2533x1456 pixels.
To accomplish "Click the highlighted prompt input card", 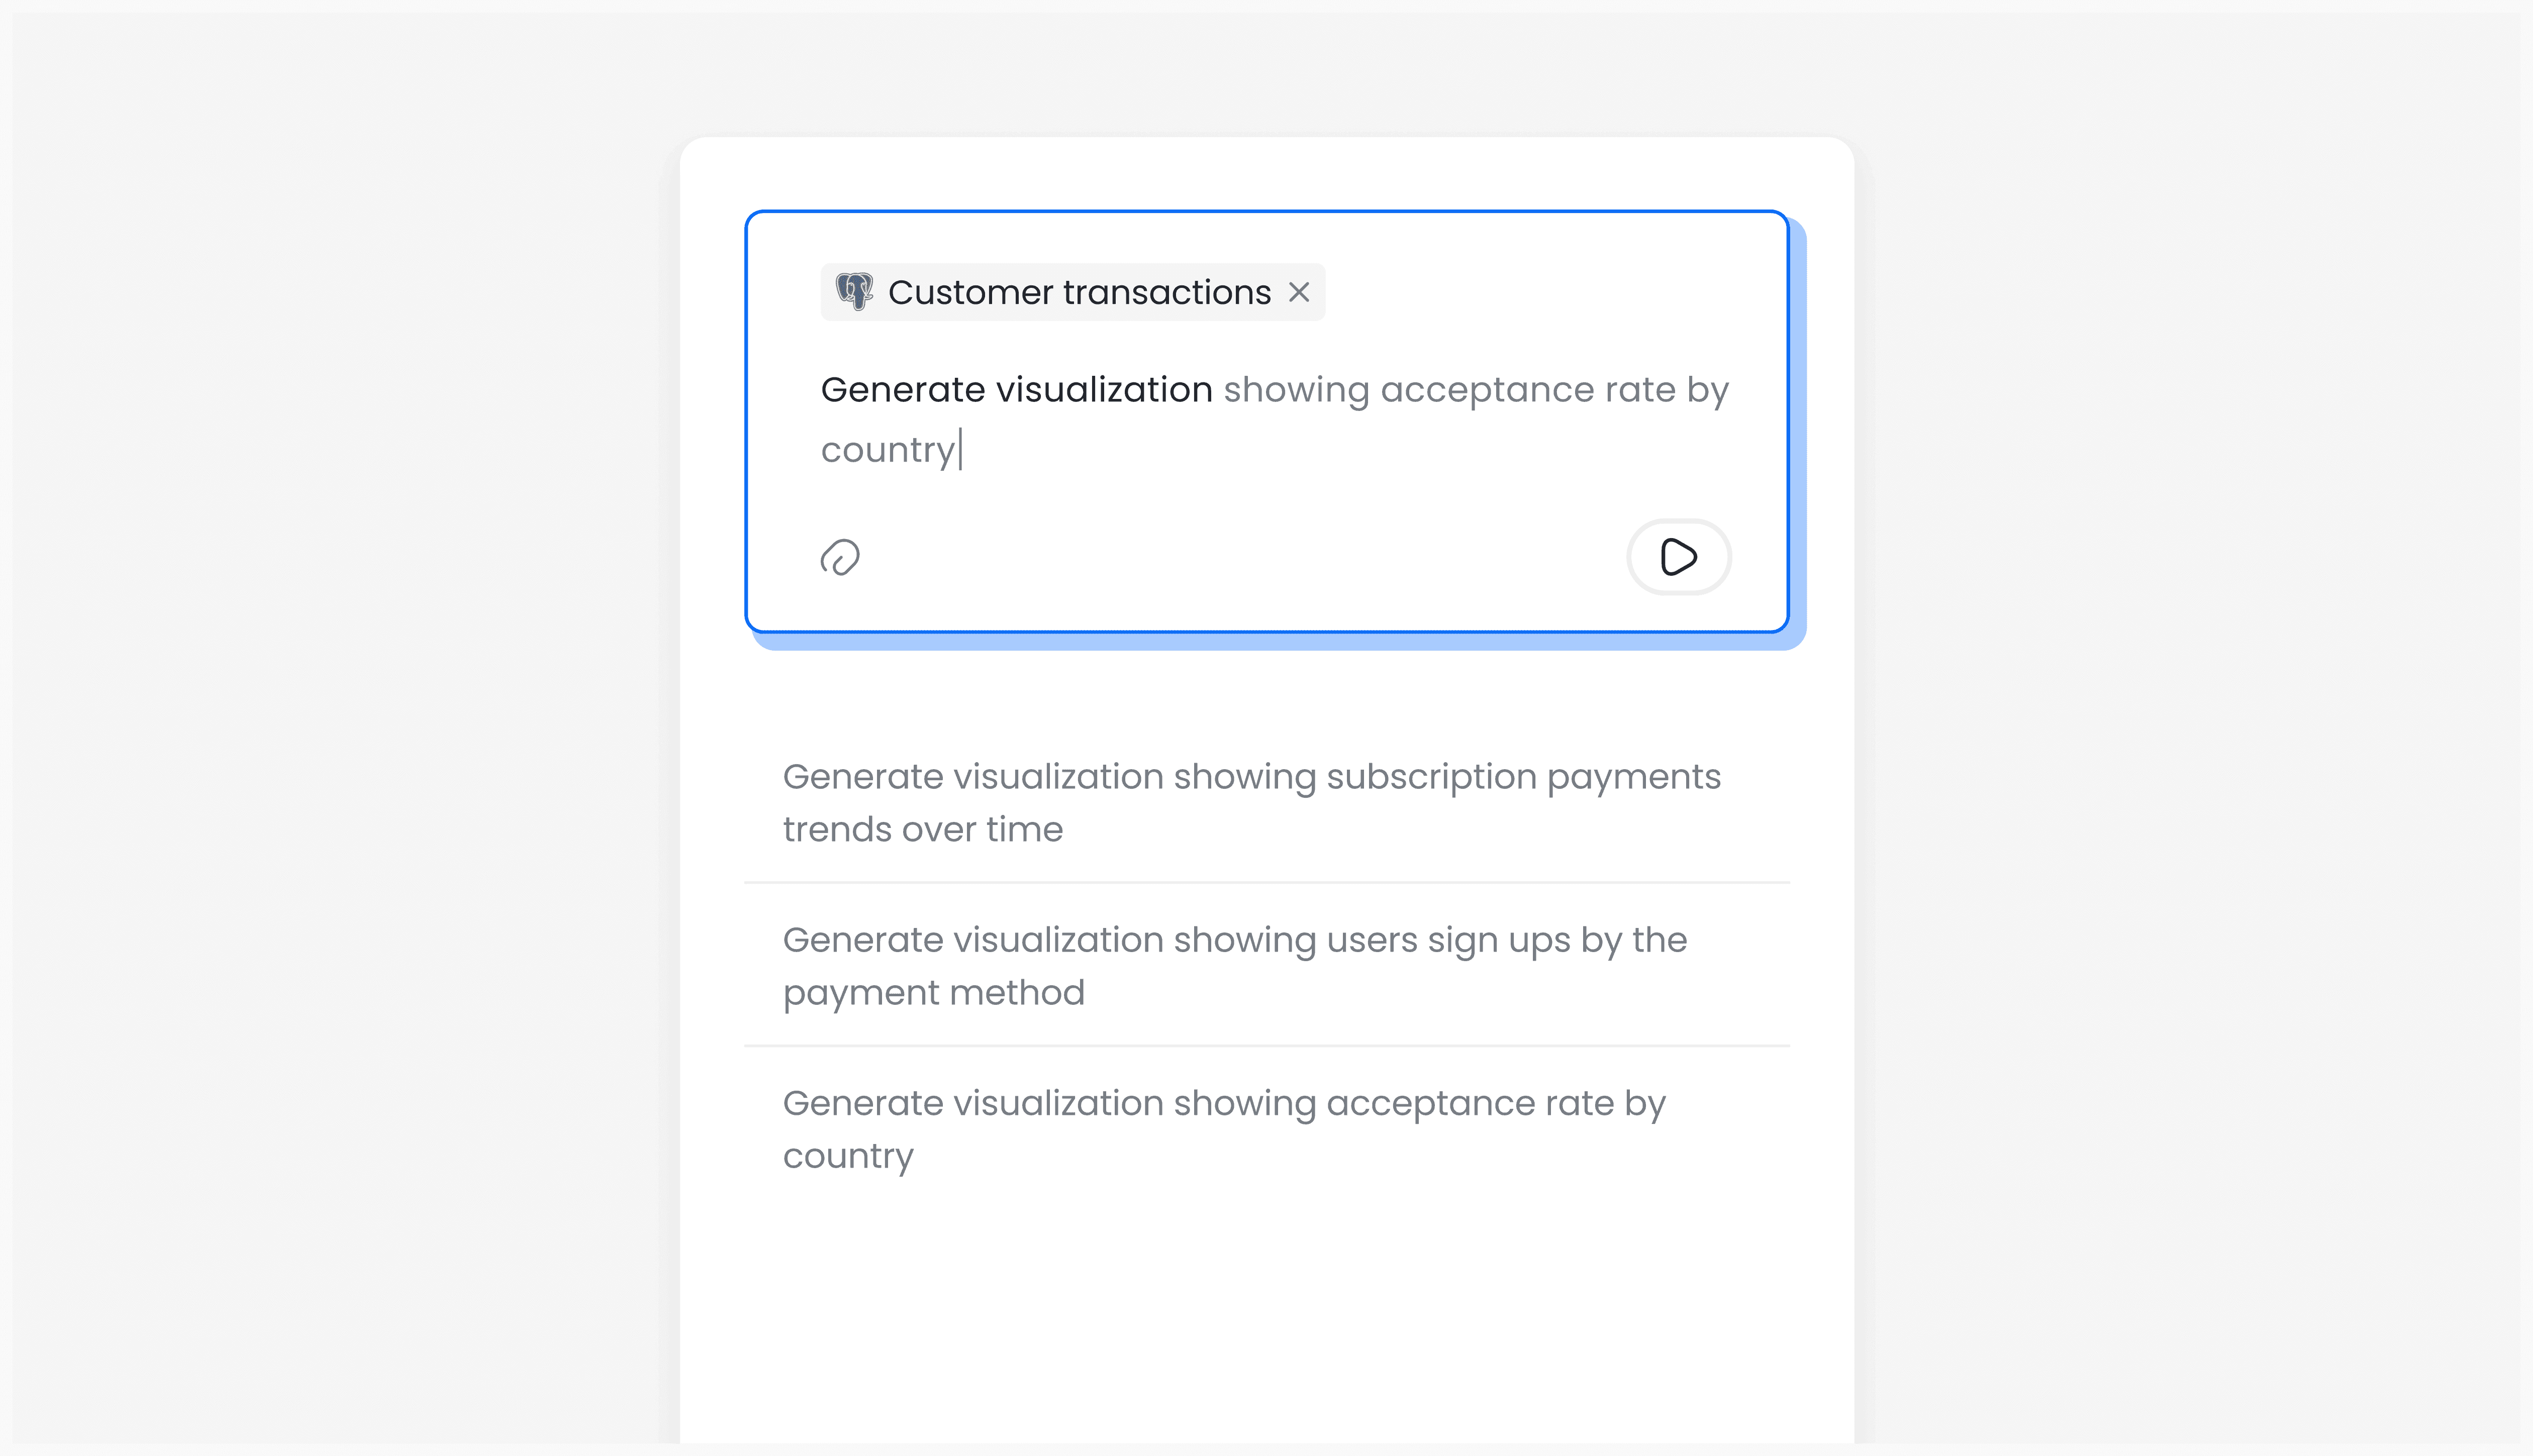I will coord(1265,420).
